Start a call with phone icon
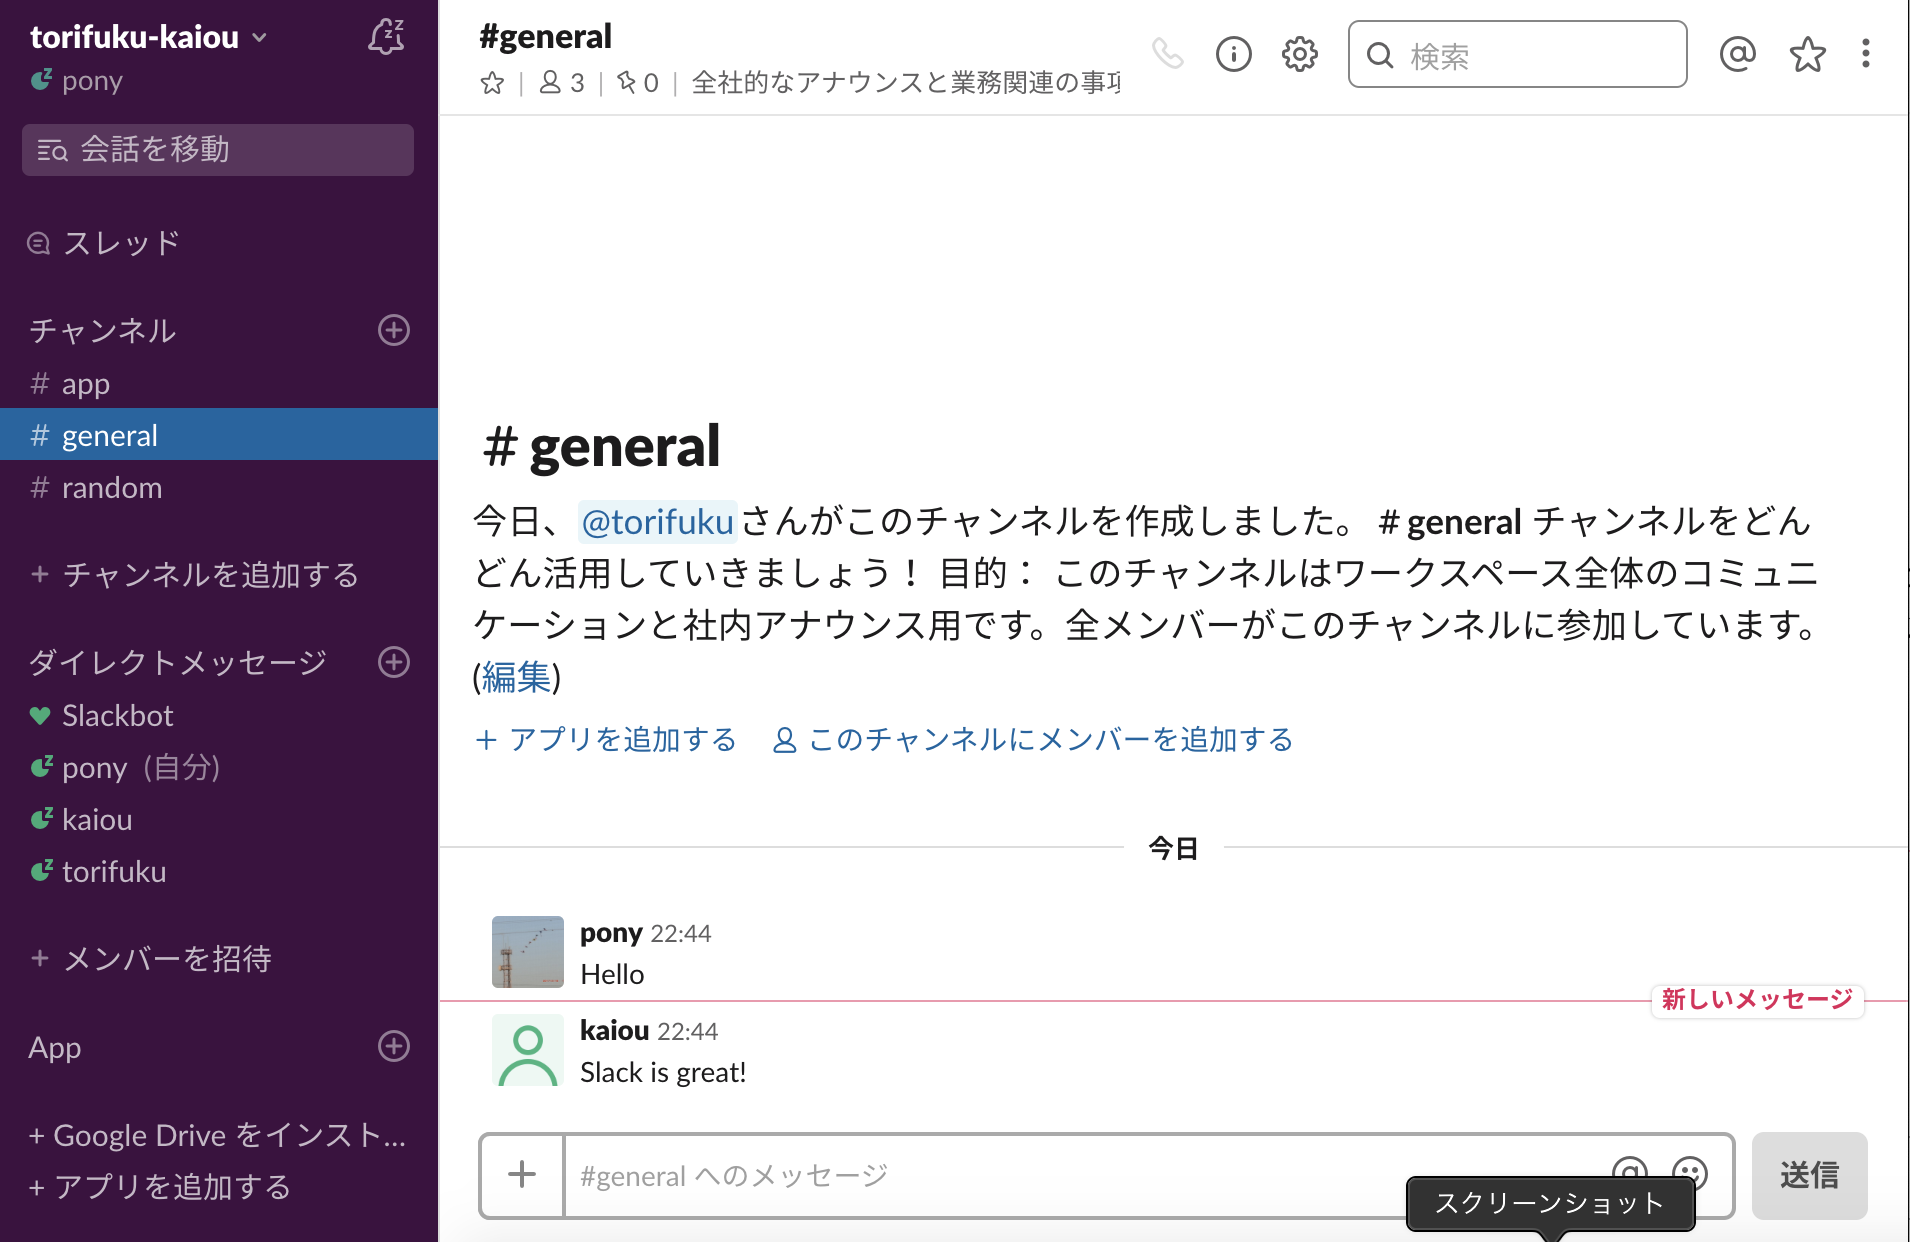The image size is (1910, 1242). click(1167, 54)
